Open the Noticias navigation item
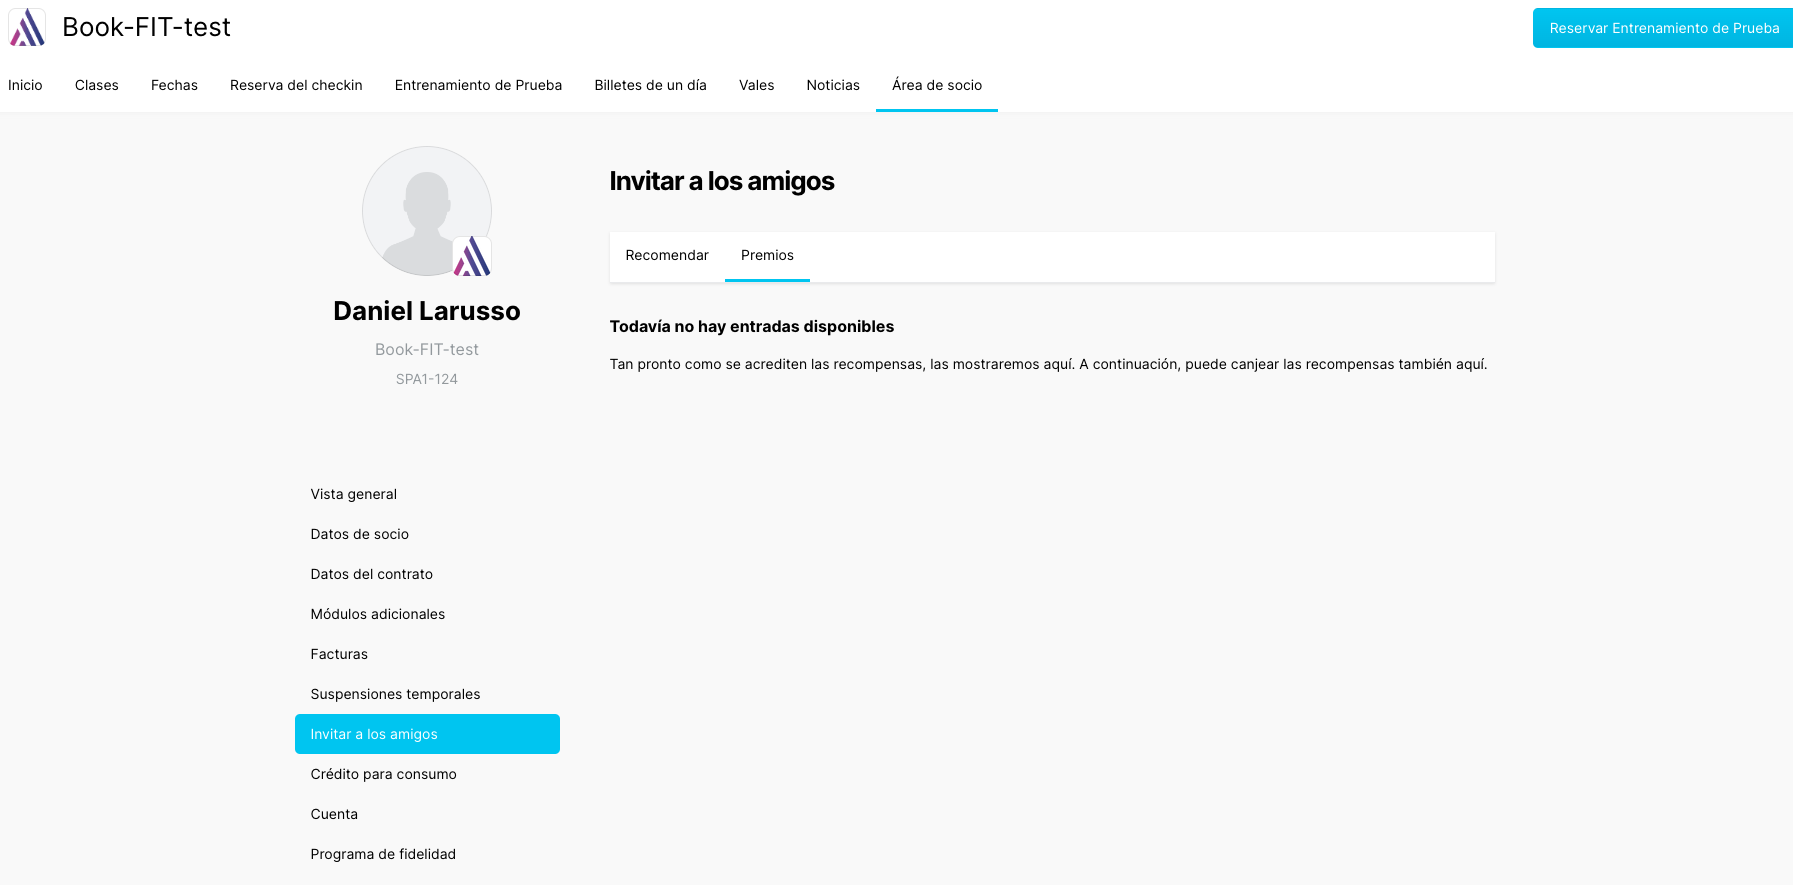The height and width of the screenshot is (885, 1793). [833, 85]
